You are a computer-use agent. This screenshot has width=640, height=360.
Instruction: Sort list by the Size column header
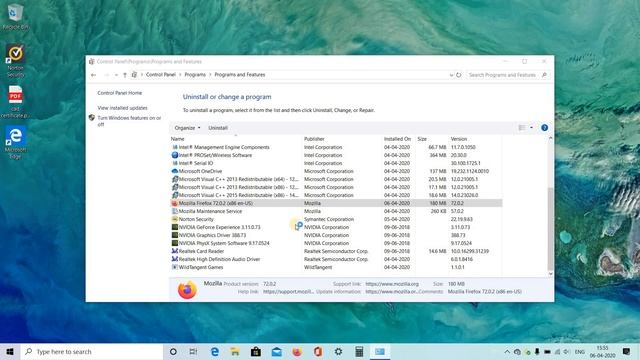coord(422,139)
